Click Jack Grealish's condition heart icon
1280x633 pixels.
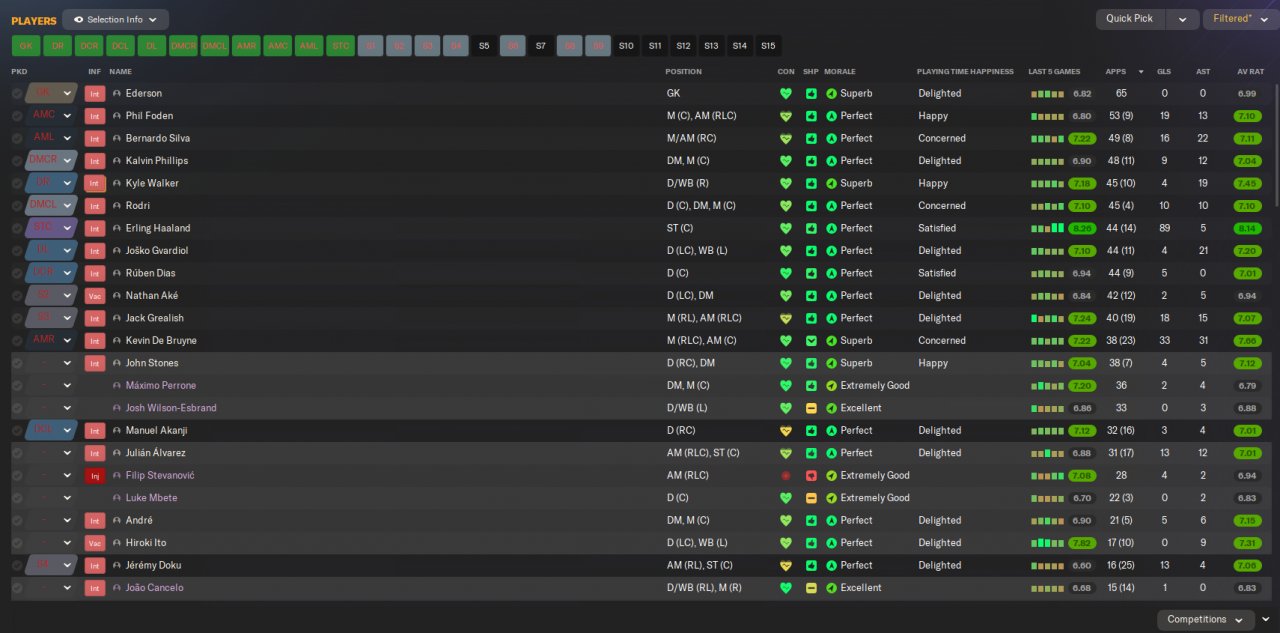785,318
